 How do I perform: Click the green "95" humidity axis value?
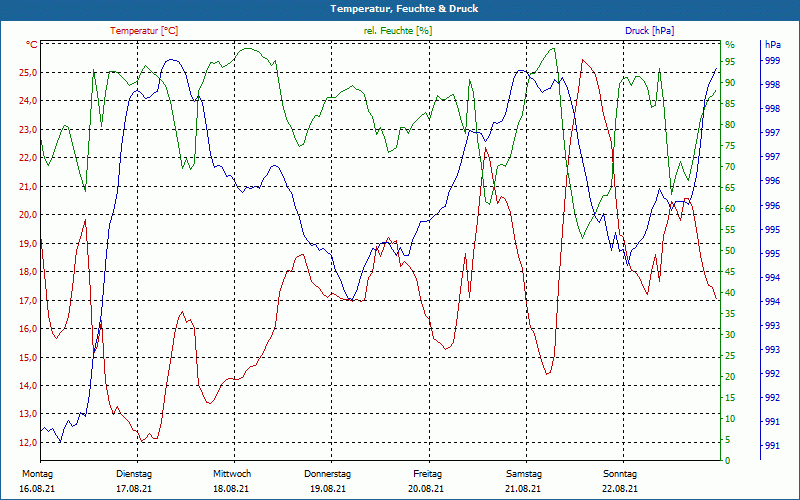730,62
